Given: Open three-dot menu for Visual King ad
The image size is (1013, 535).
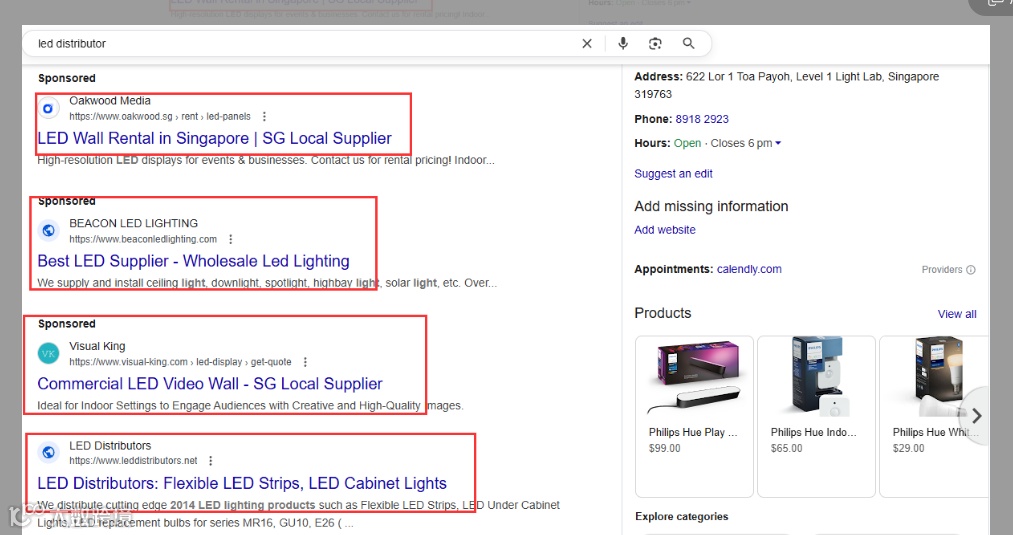Looking at the screenshot, I should tap(305, 362).
